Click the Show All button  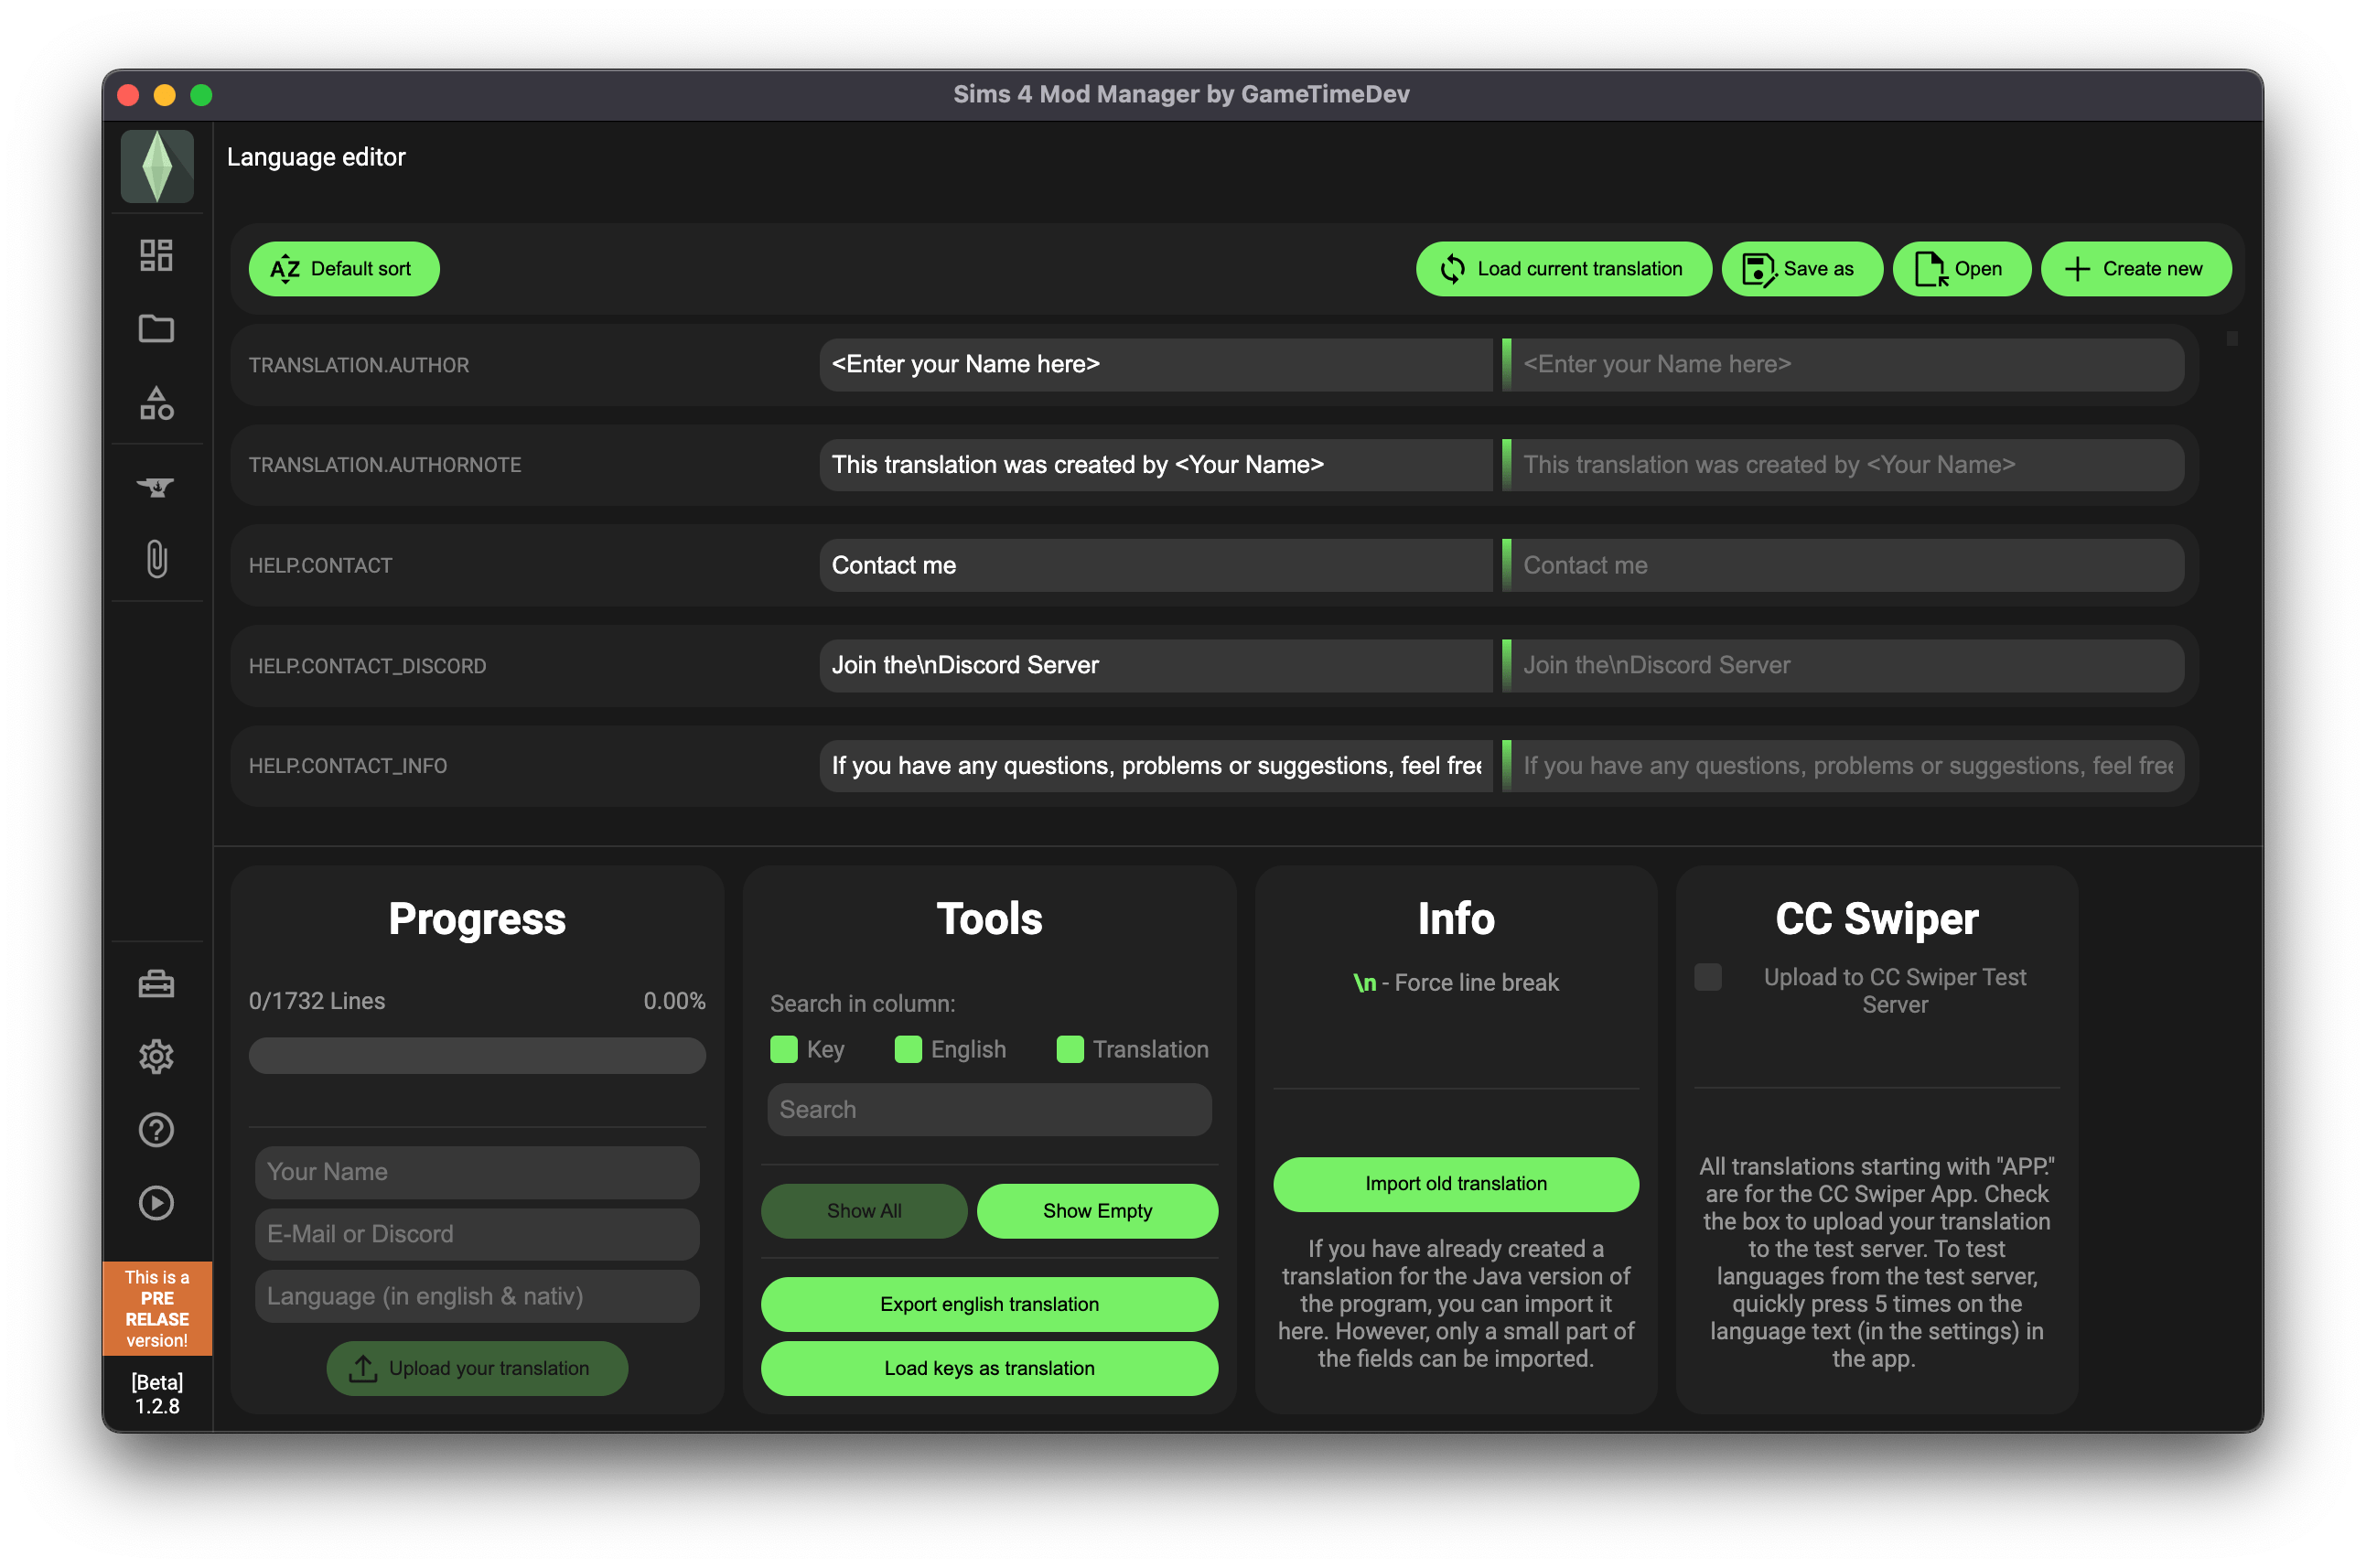(x=864, y=1211)
